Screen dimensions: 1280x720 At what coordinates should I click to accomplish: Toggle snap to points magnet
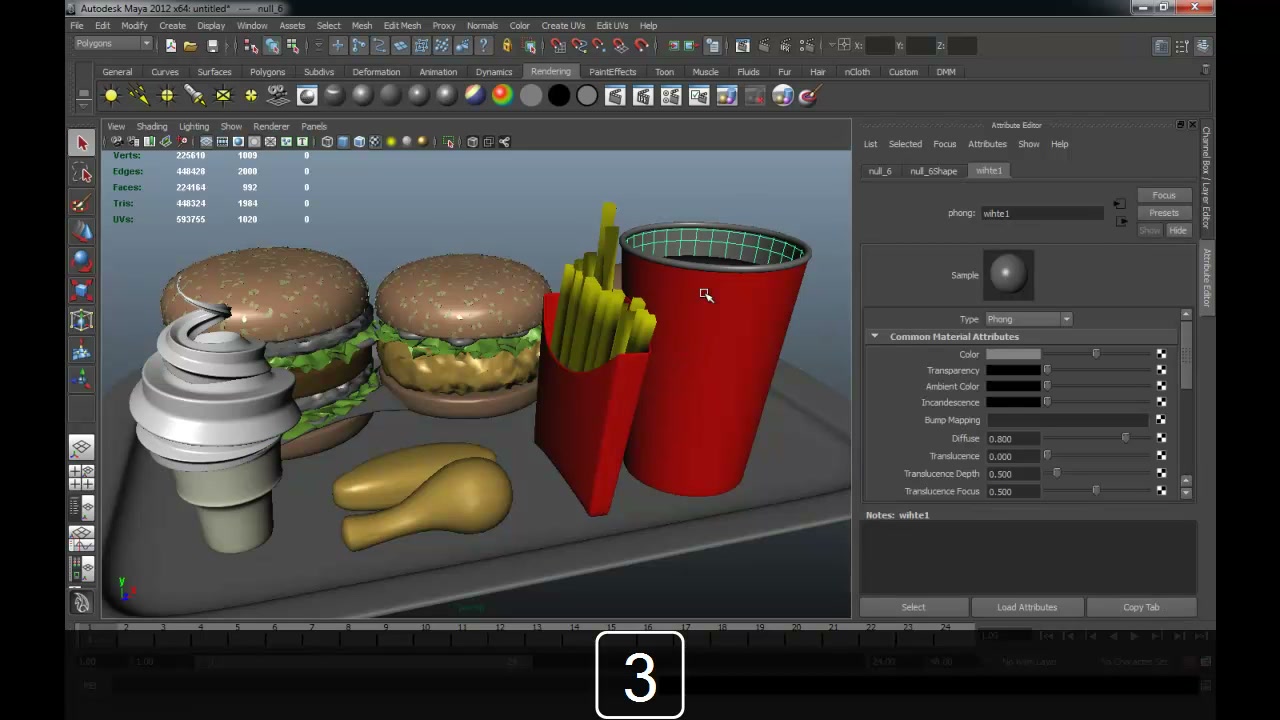coord(599,46)
